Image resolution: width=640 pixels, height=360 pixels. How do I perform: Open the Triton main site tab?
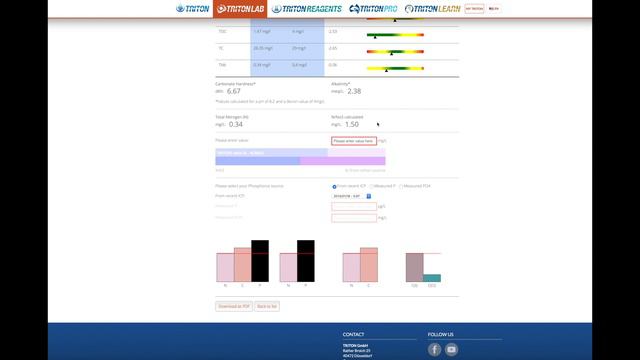click(193, 9)
